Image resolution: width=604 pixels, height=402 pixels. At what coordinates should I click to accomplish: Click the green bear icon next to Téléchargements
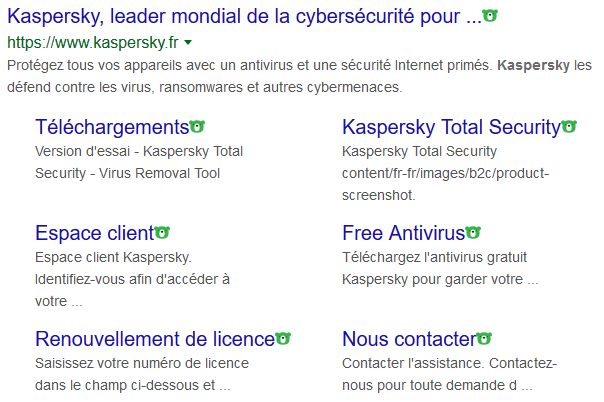(x=197, y=127)
